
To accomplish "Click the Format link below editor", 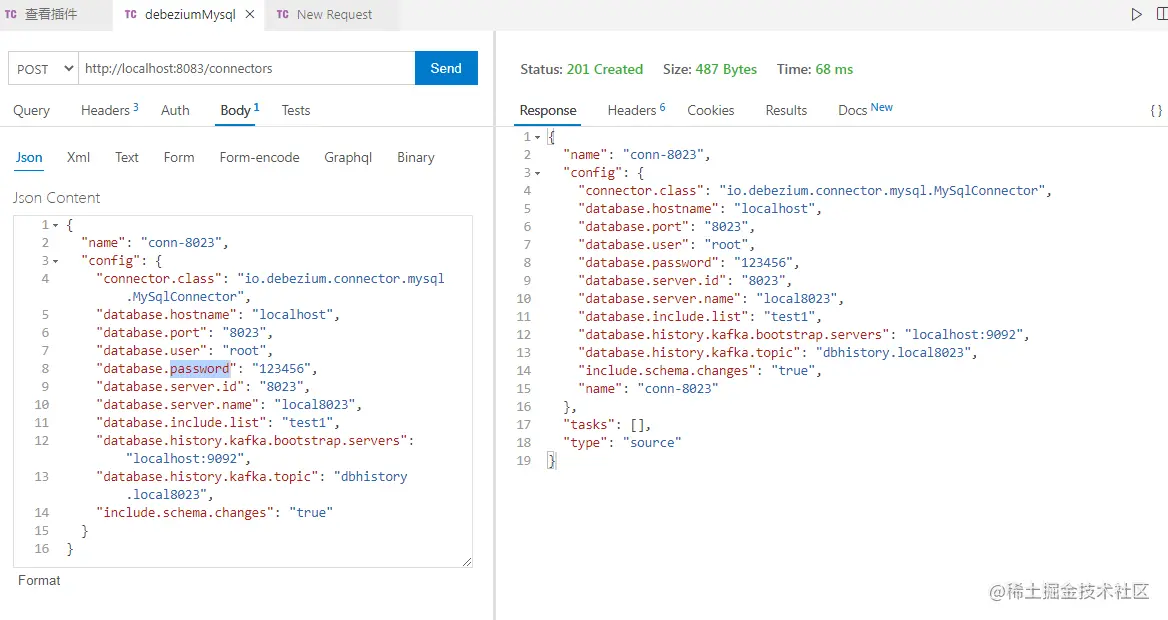I will pyautogui.click(x=39, y=580).
